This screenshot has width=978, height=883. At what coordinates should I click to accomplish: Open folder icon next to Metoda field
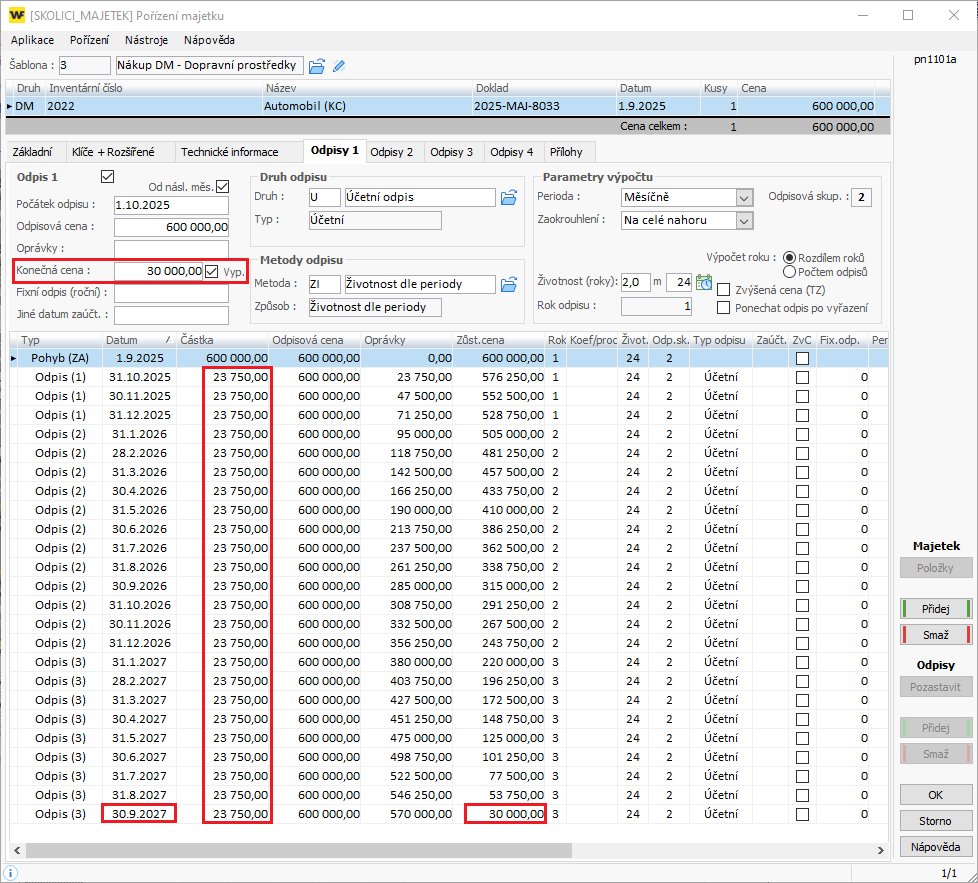click(x=509, y=284)
